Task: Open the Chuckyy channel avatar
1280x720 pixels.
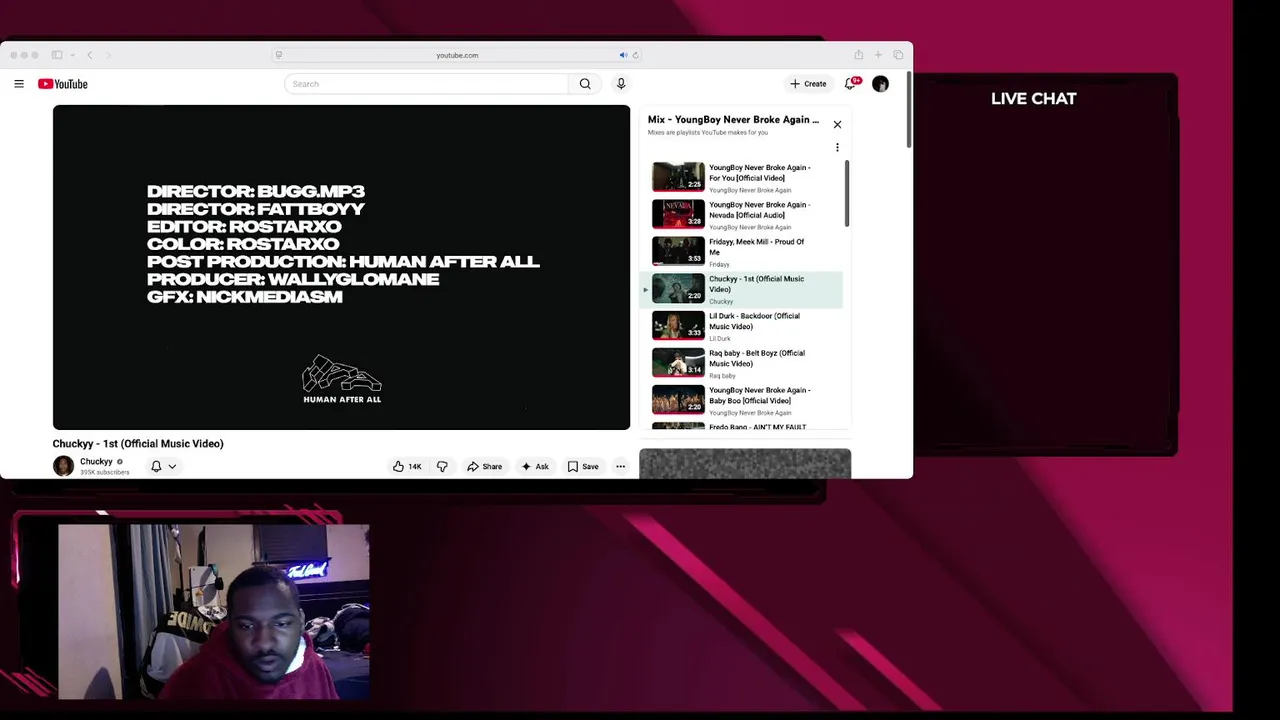Action: click(x=63, y=466)
